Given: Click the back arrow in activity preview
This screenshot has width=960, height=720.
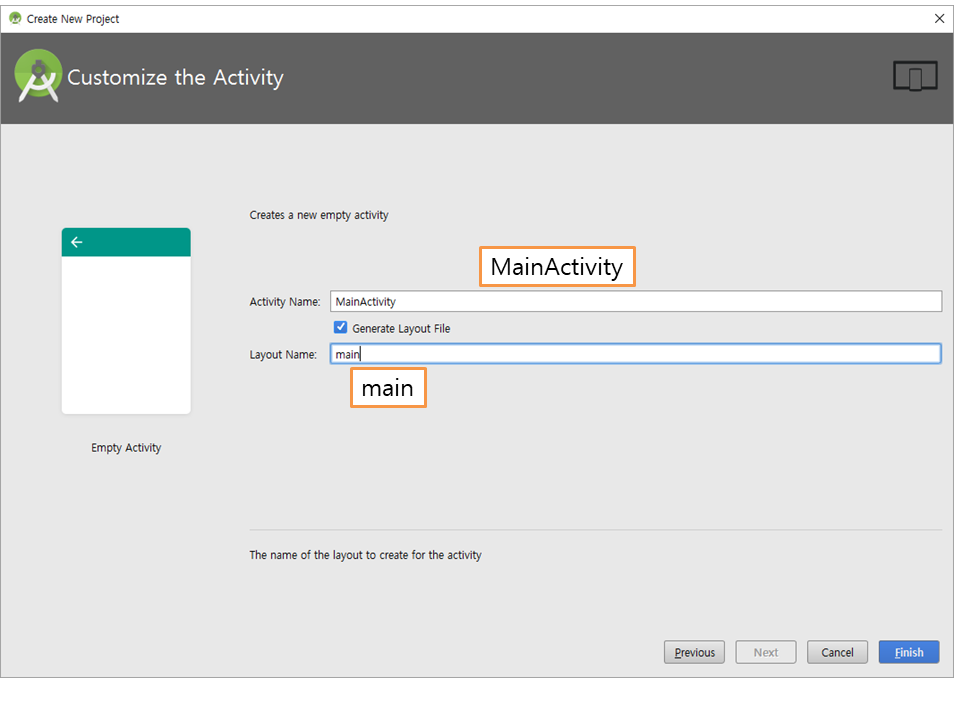Looking at the screenshot, I should click(x=77, y=242).
